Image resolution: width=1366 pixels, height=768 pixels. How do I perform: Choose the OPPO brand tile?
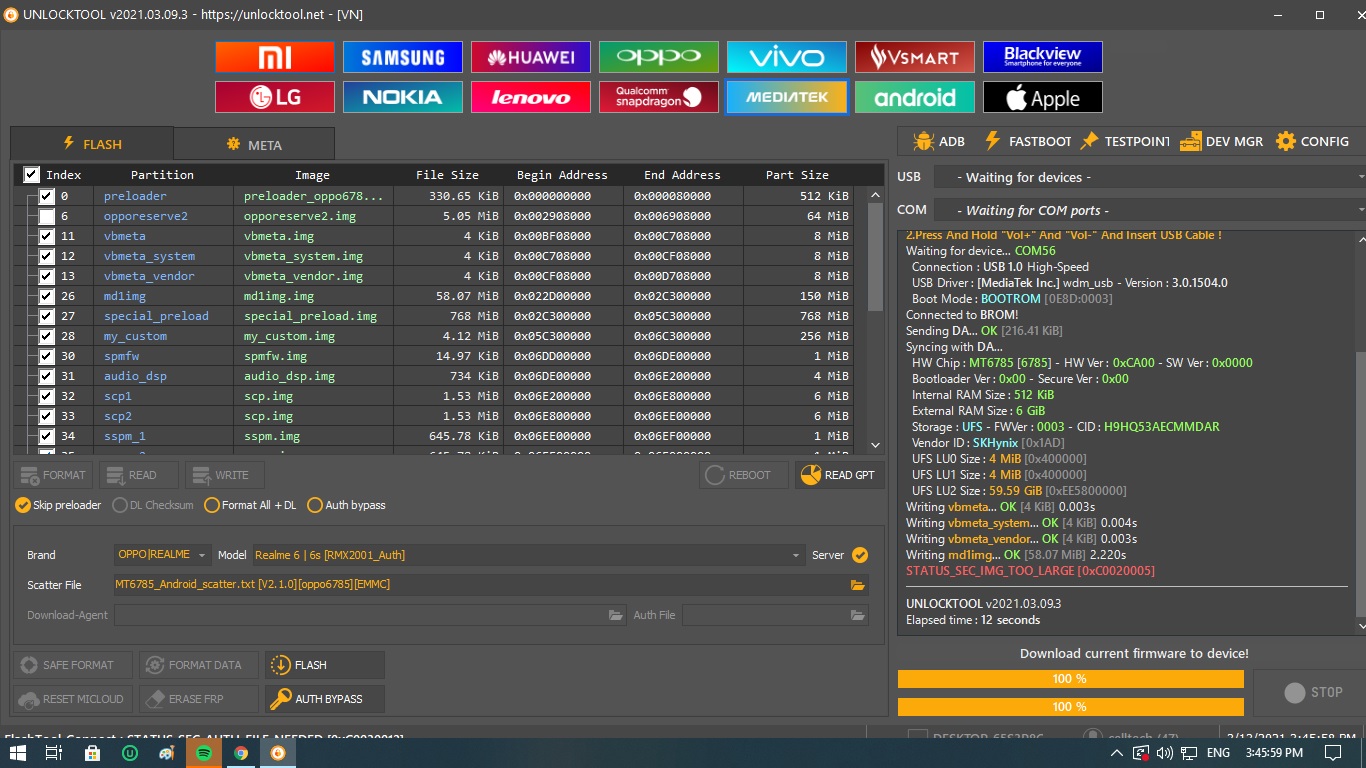click(659, 57)
